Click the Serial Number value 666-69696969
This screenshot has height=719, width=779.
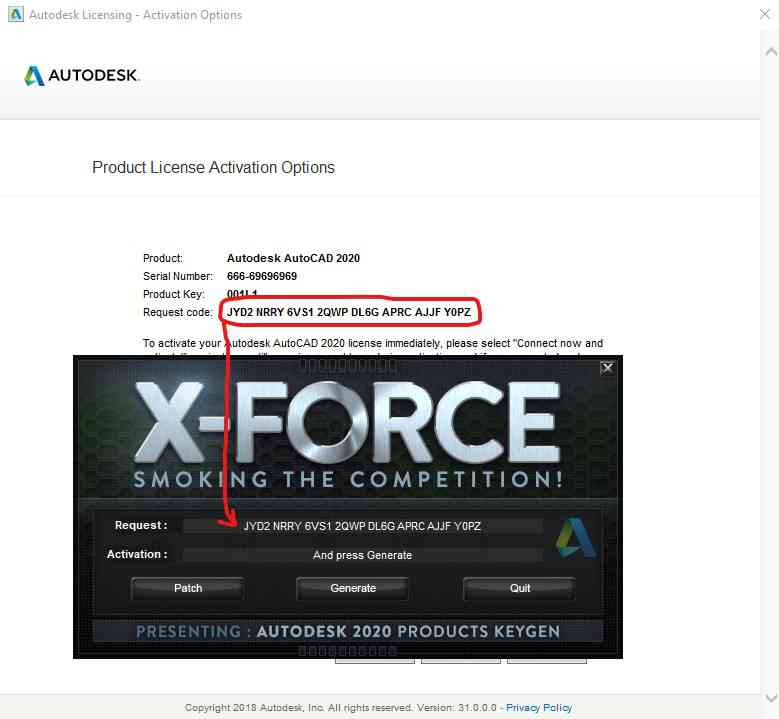click(x=262, y=276)
